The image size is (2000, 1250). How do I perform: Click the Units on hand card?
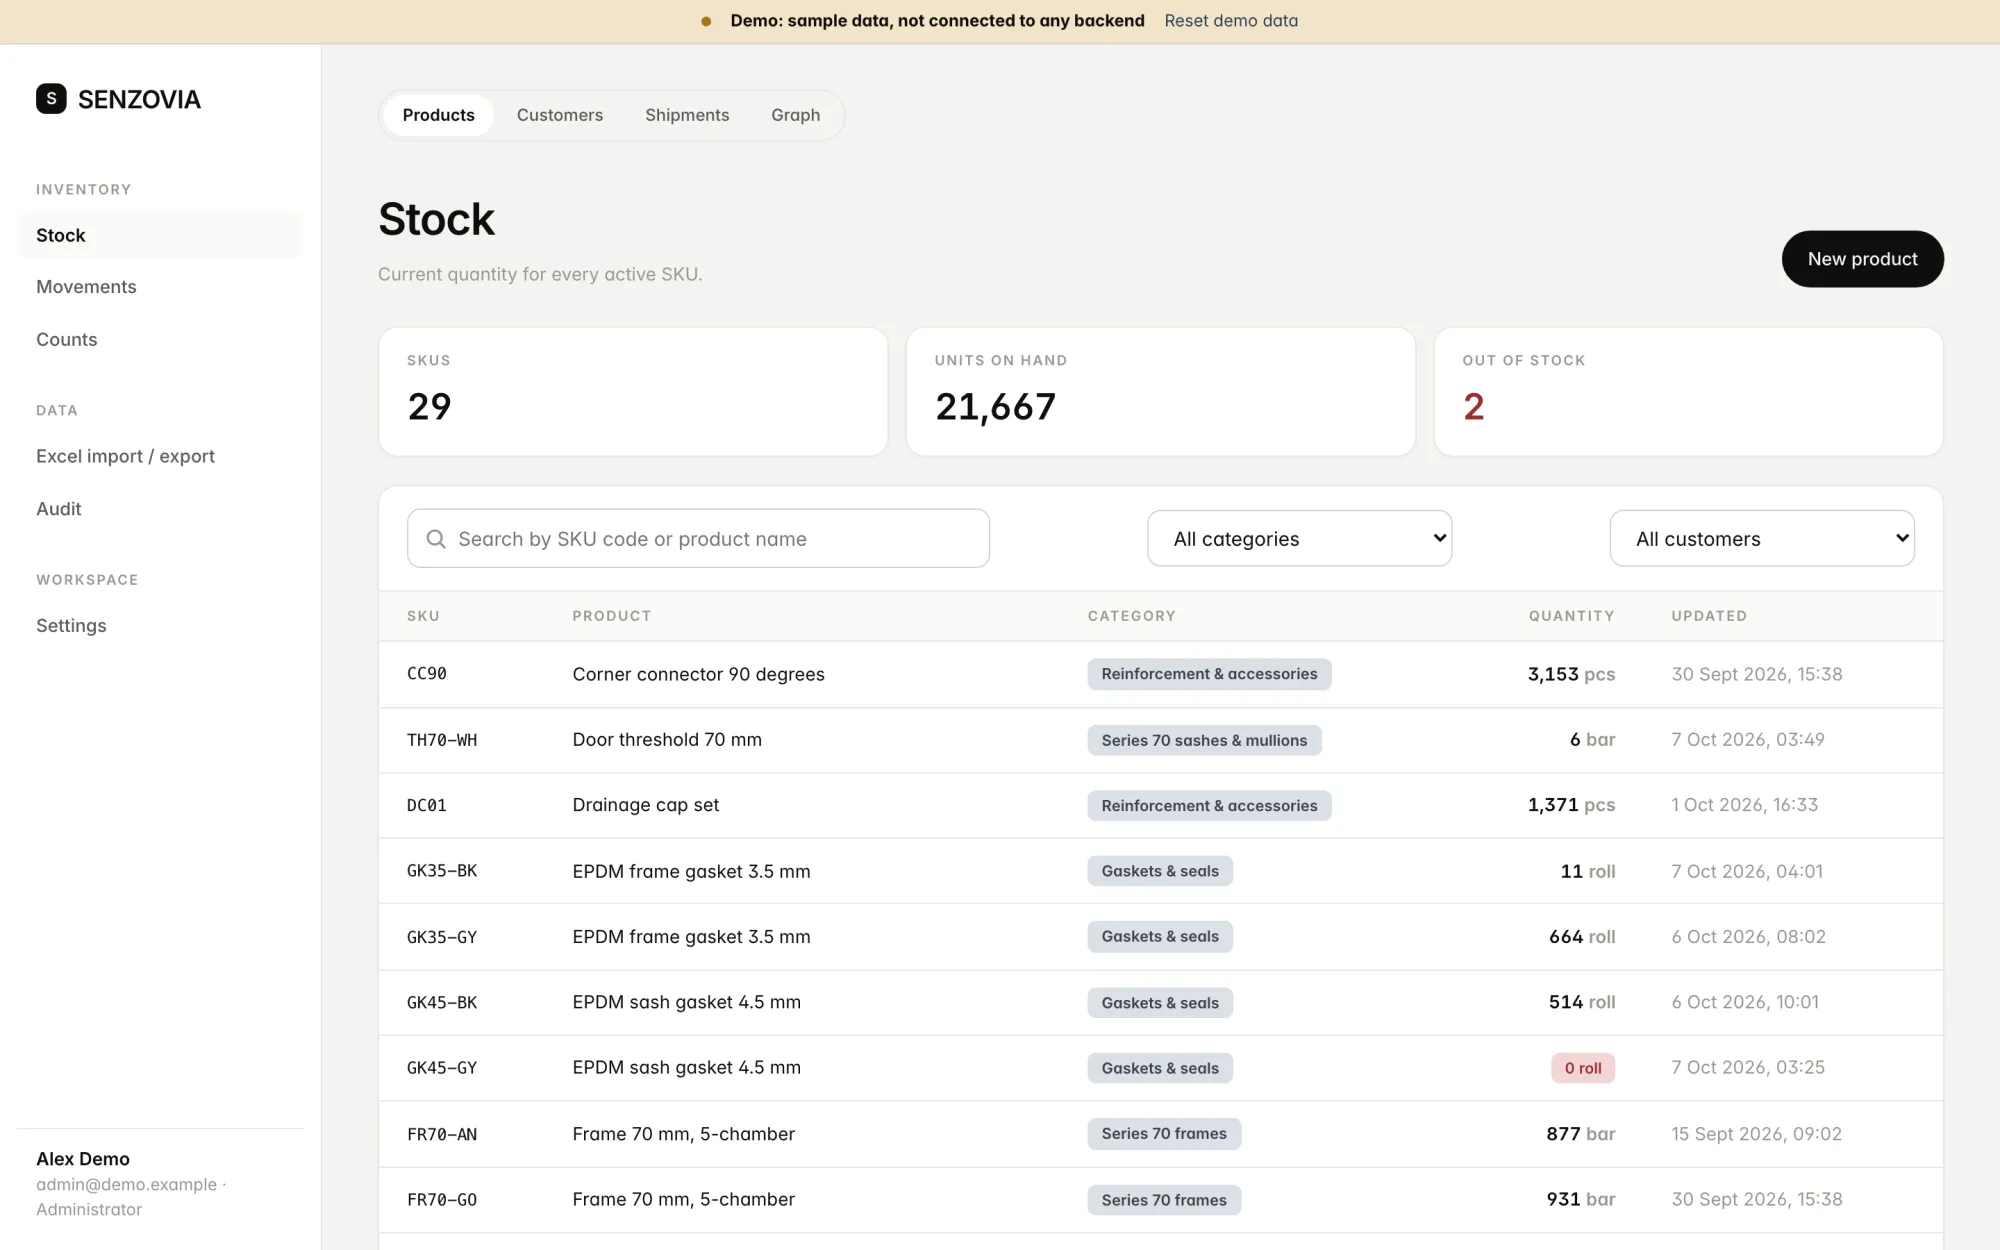pyautogui.click(x=1160, y=392)
